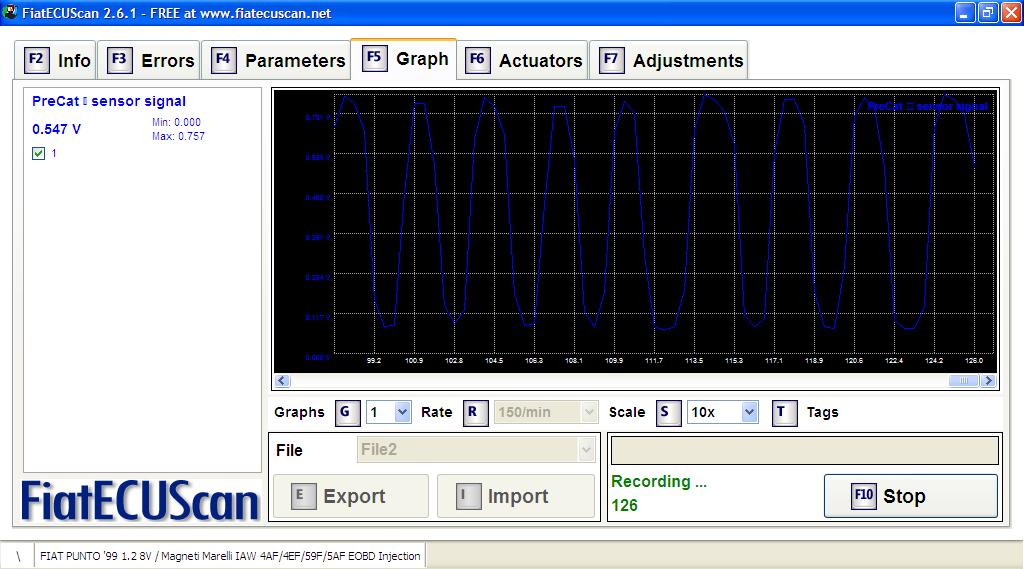This screenshot has width=1024, height=569.
Task: Click the F6 key icon beside Actuators
Action: pyautogui.click(x=477, y=60)
